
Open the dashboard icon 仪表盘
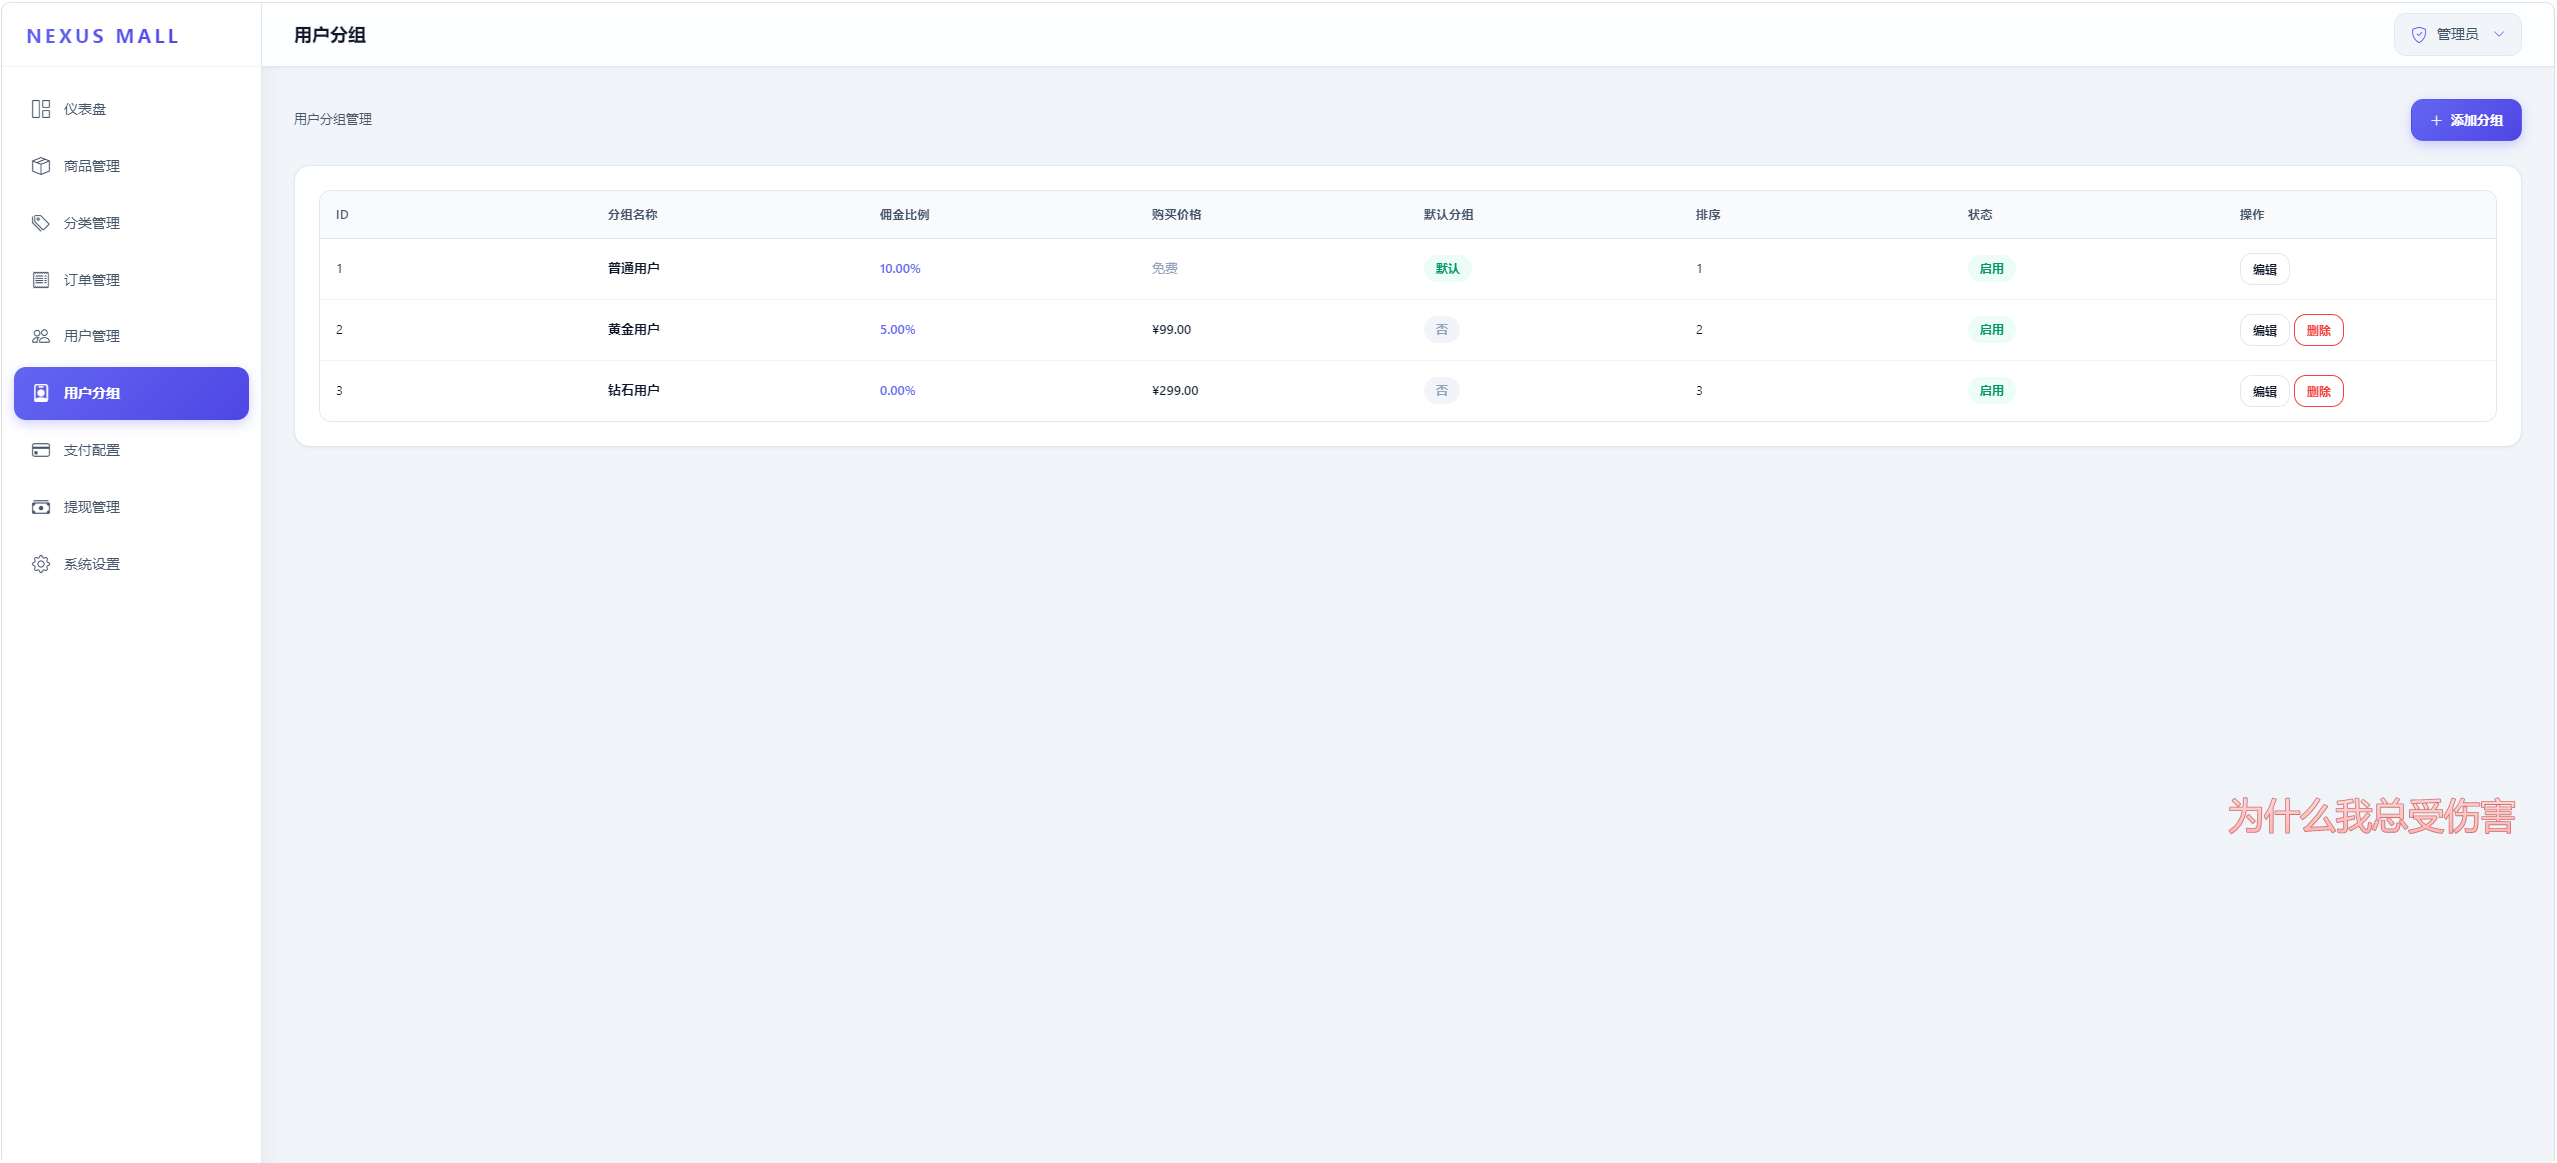tap(41, 109)
